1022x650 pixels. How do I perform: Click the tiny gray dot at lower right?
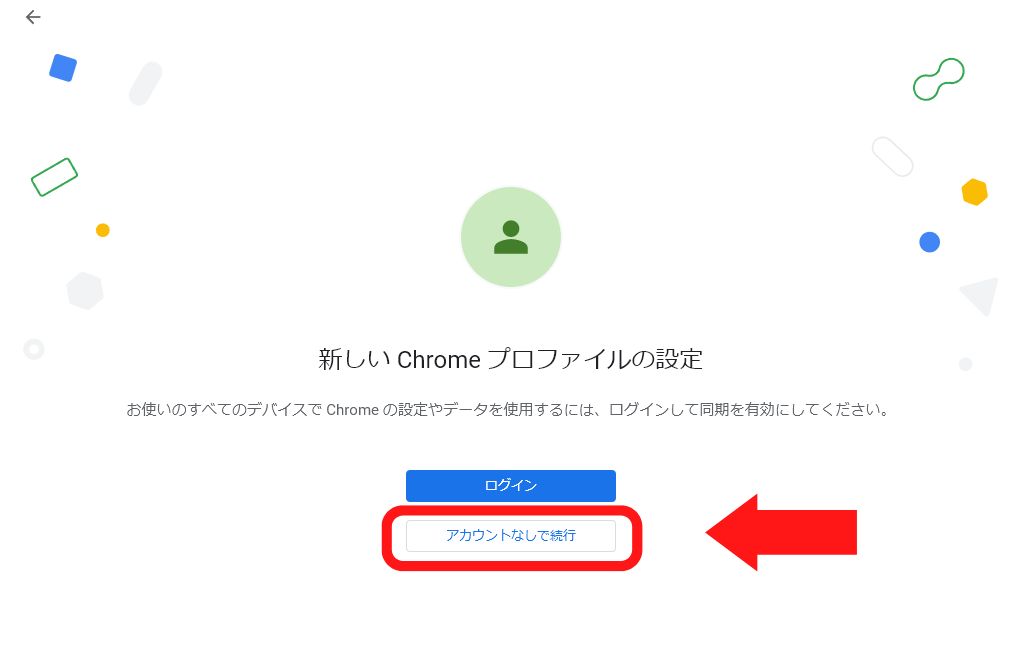[965, 364]
